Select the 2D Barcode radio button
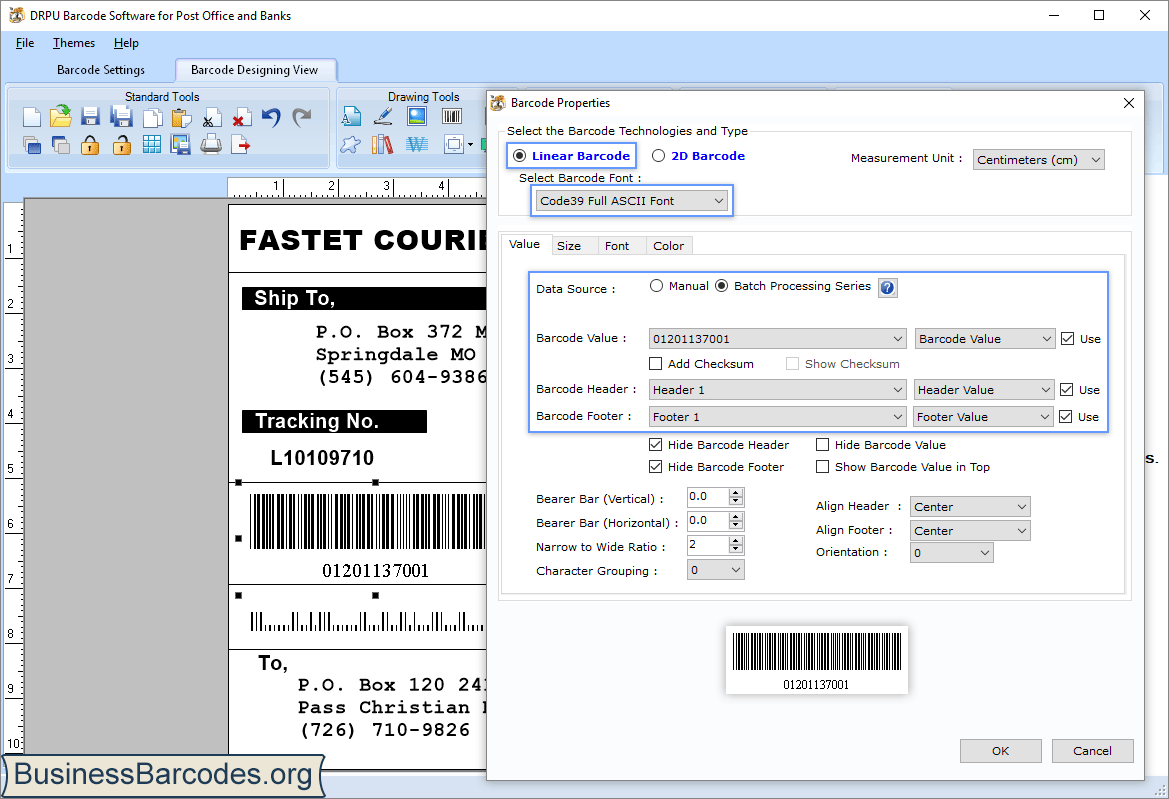 click(x=658, y=156)
